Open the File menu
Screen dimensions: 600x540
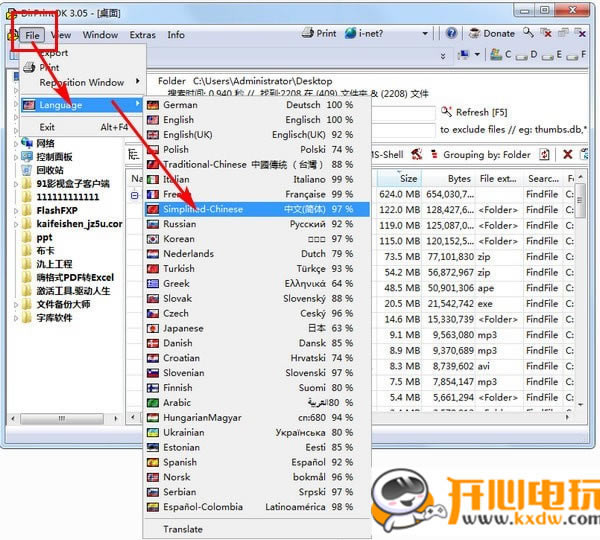(x=32, y=35)
